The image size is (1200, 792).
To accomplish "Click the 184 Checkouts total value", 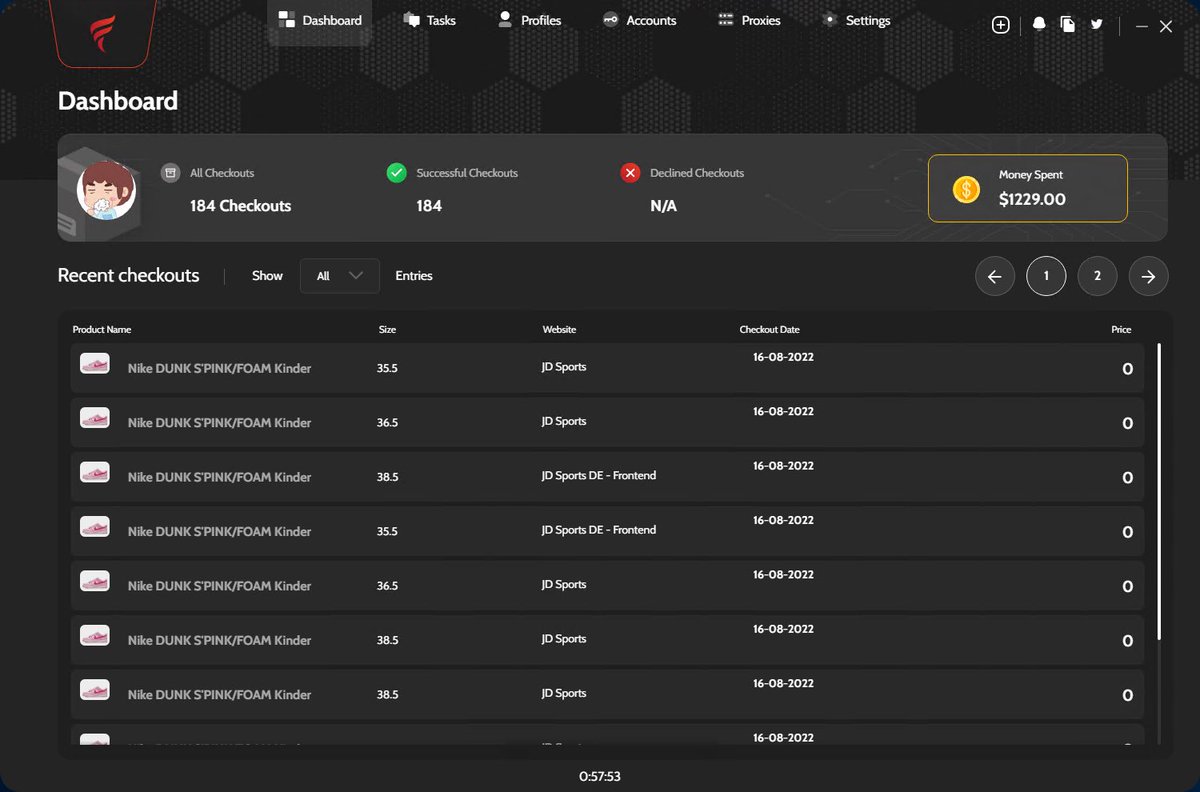I will tap(240, 206).
